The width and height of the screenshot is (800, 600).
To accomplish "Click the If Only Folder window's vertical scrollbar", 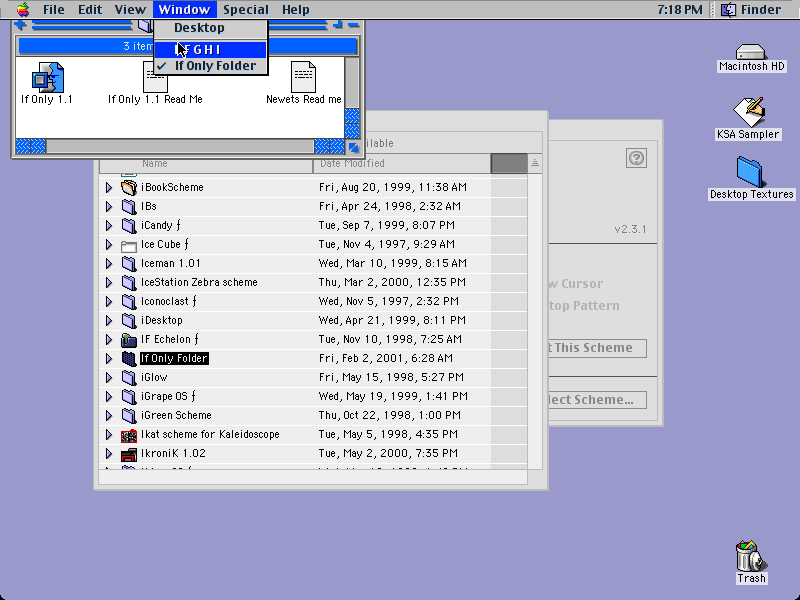I will [x=352, y=97].
